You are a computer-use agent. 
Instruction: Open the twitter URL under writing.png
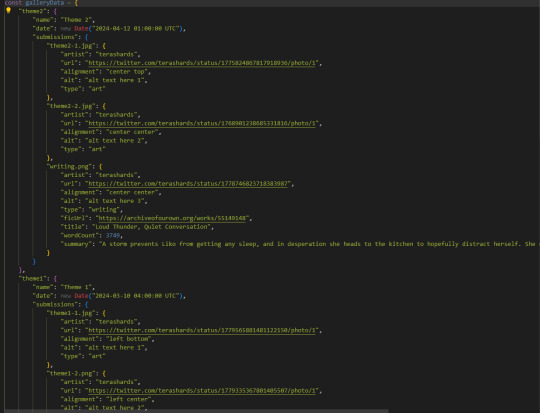(188, 184)
